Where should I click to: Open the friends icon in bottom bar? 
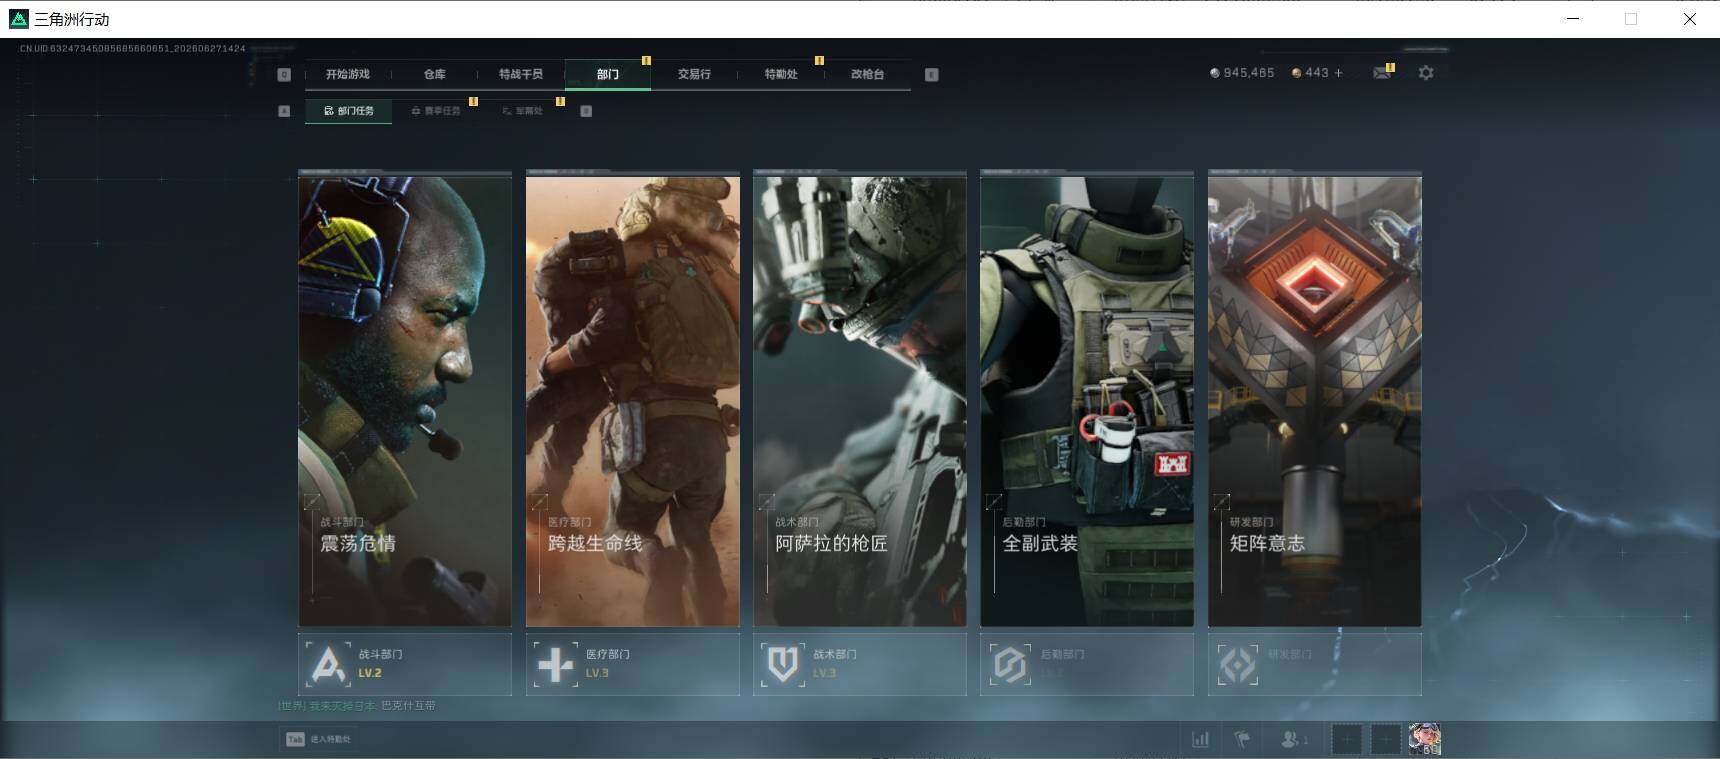(x=1295, y=739)
